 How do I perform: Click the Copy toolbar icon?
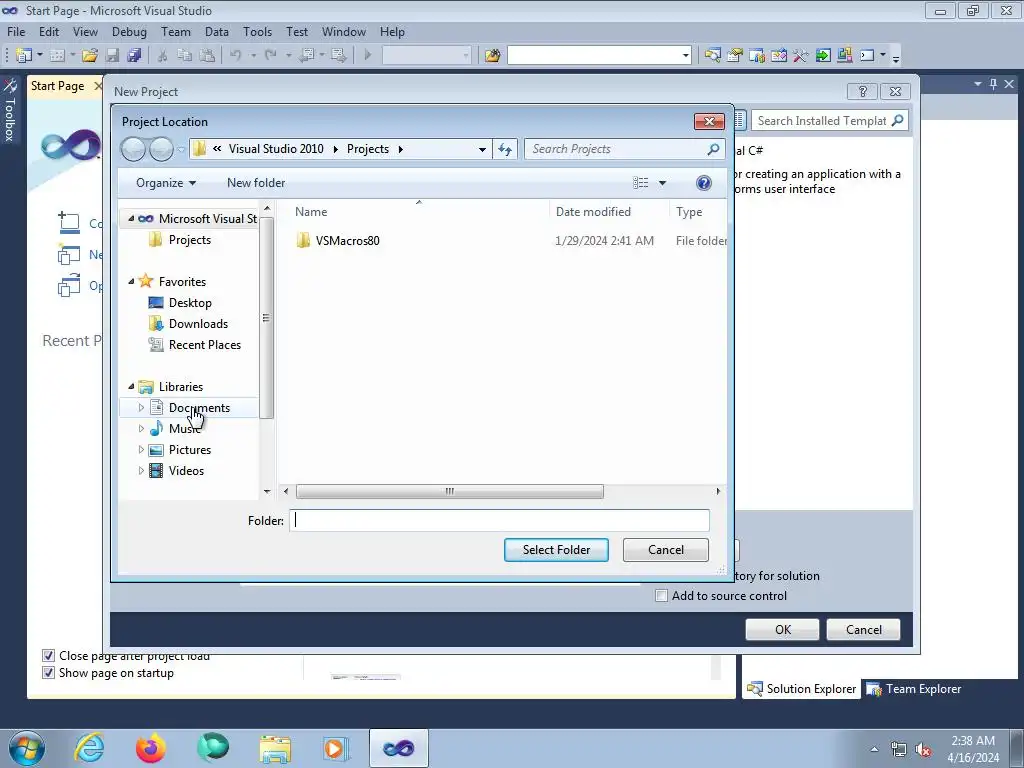tap(185, 56)
